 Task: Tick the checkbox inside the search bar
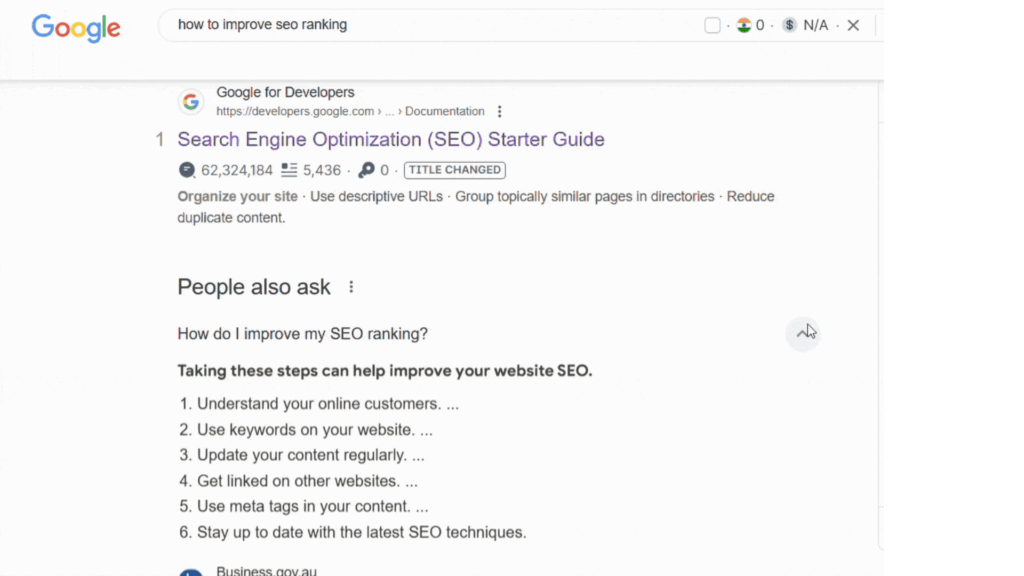pos(712,25)
